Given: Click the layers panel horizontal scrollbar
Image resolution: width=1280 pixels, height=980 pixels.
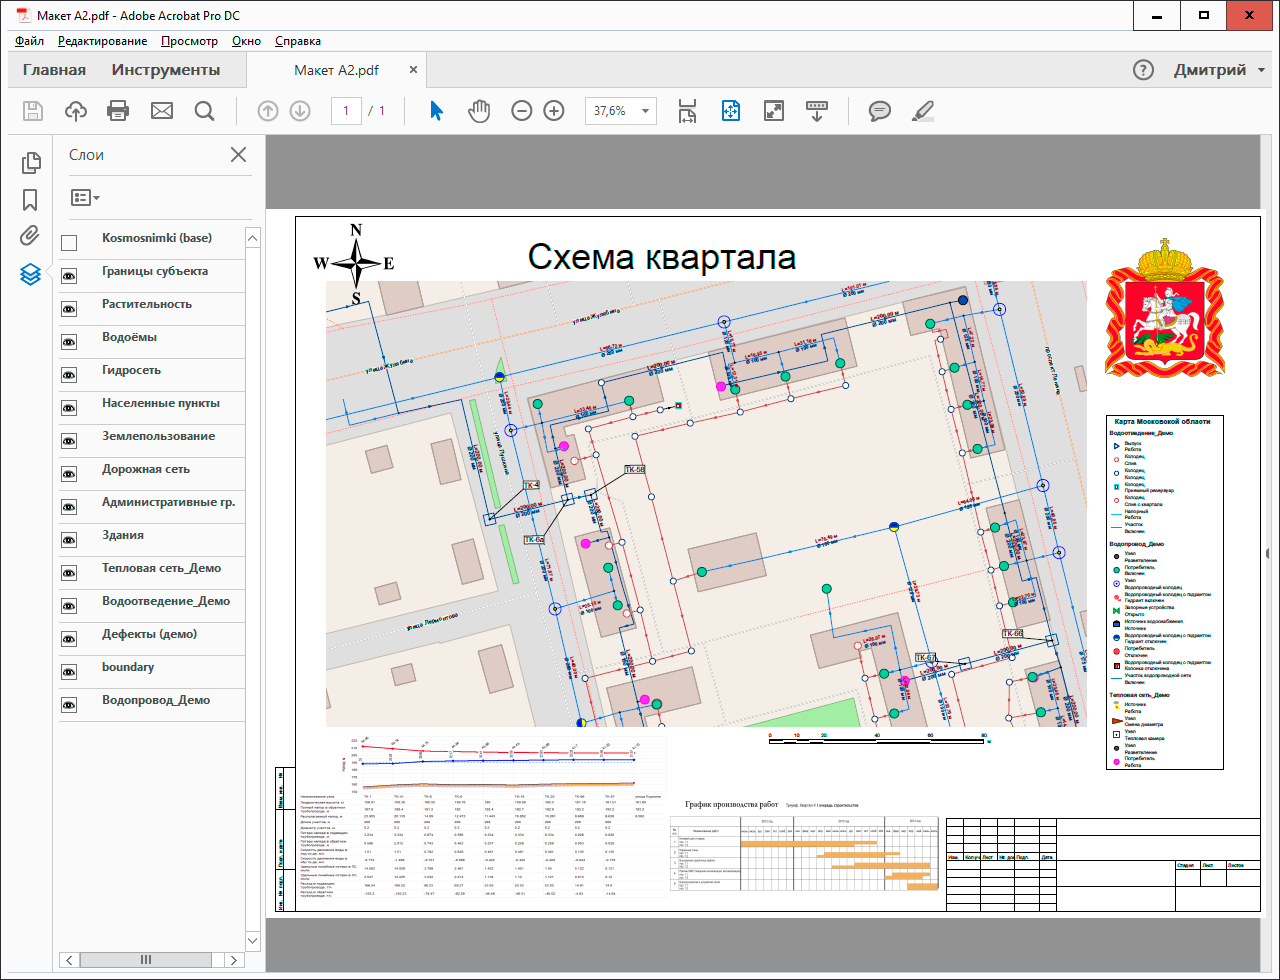Looking at the screenshot, I should 146,960.
